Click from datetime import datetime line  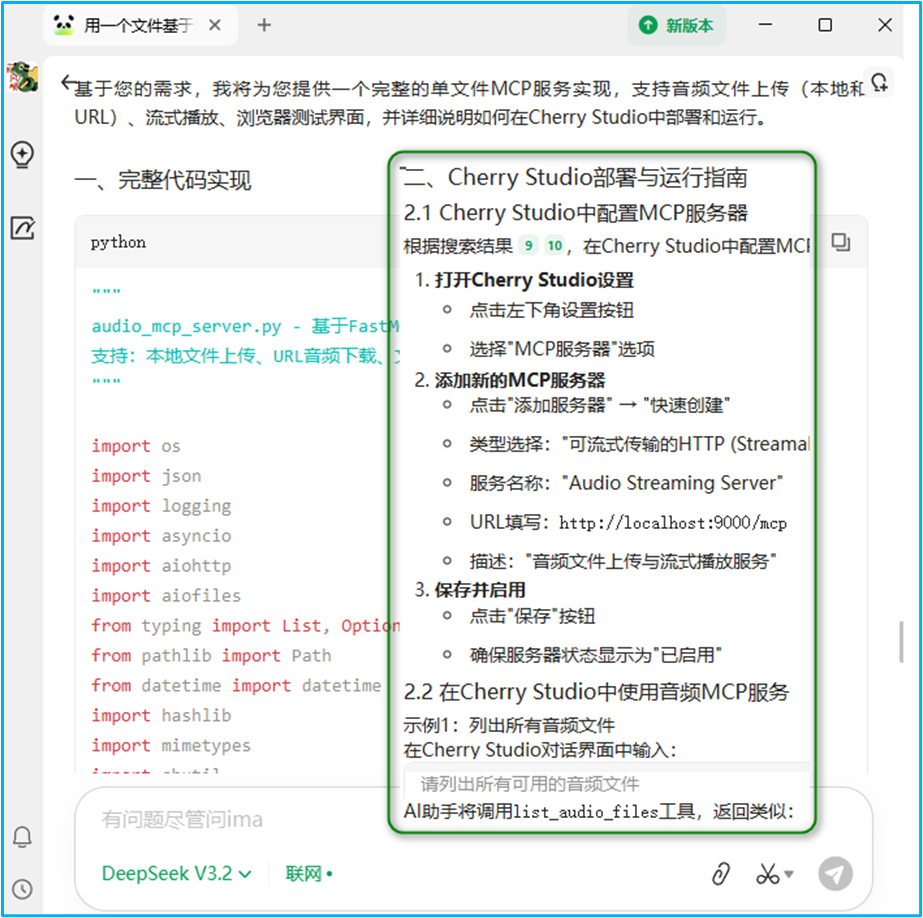[x=236, y=685]
